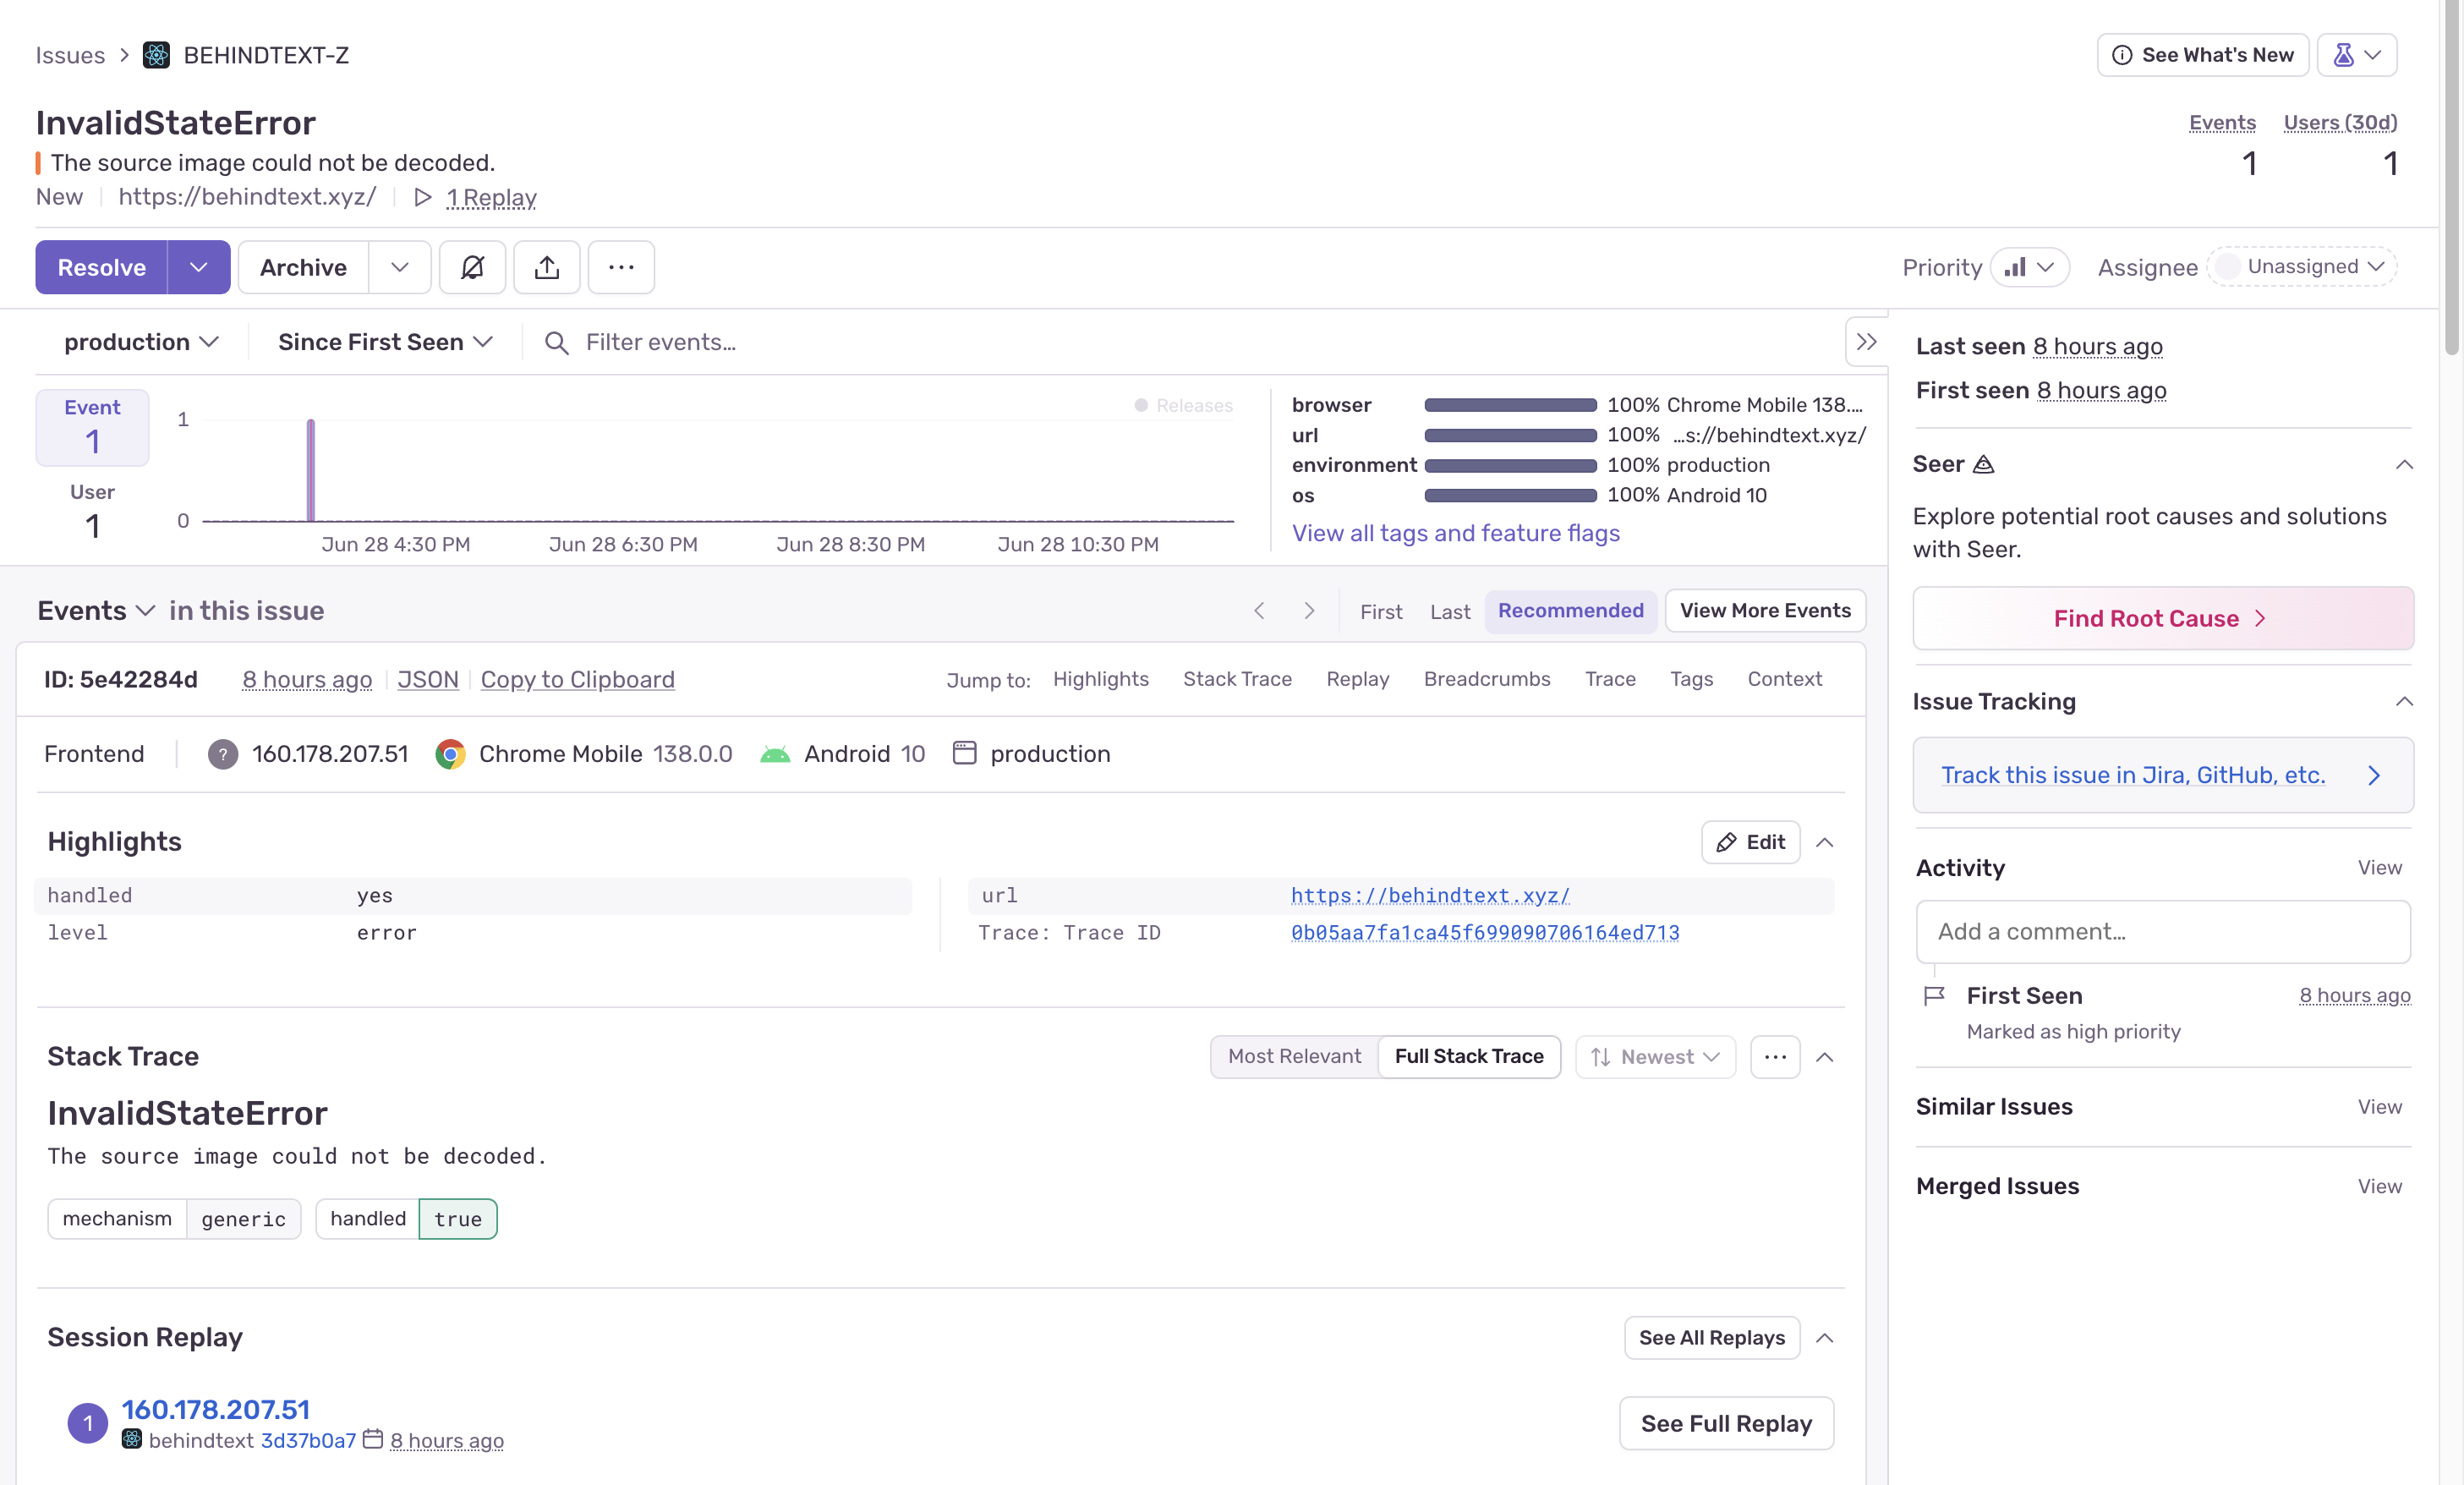Click the event spike bar in chart
This screenshot has height=1485, width=2464.
point(311,470)
